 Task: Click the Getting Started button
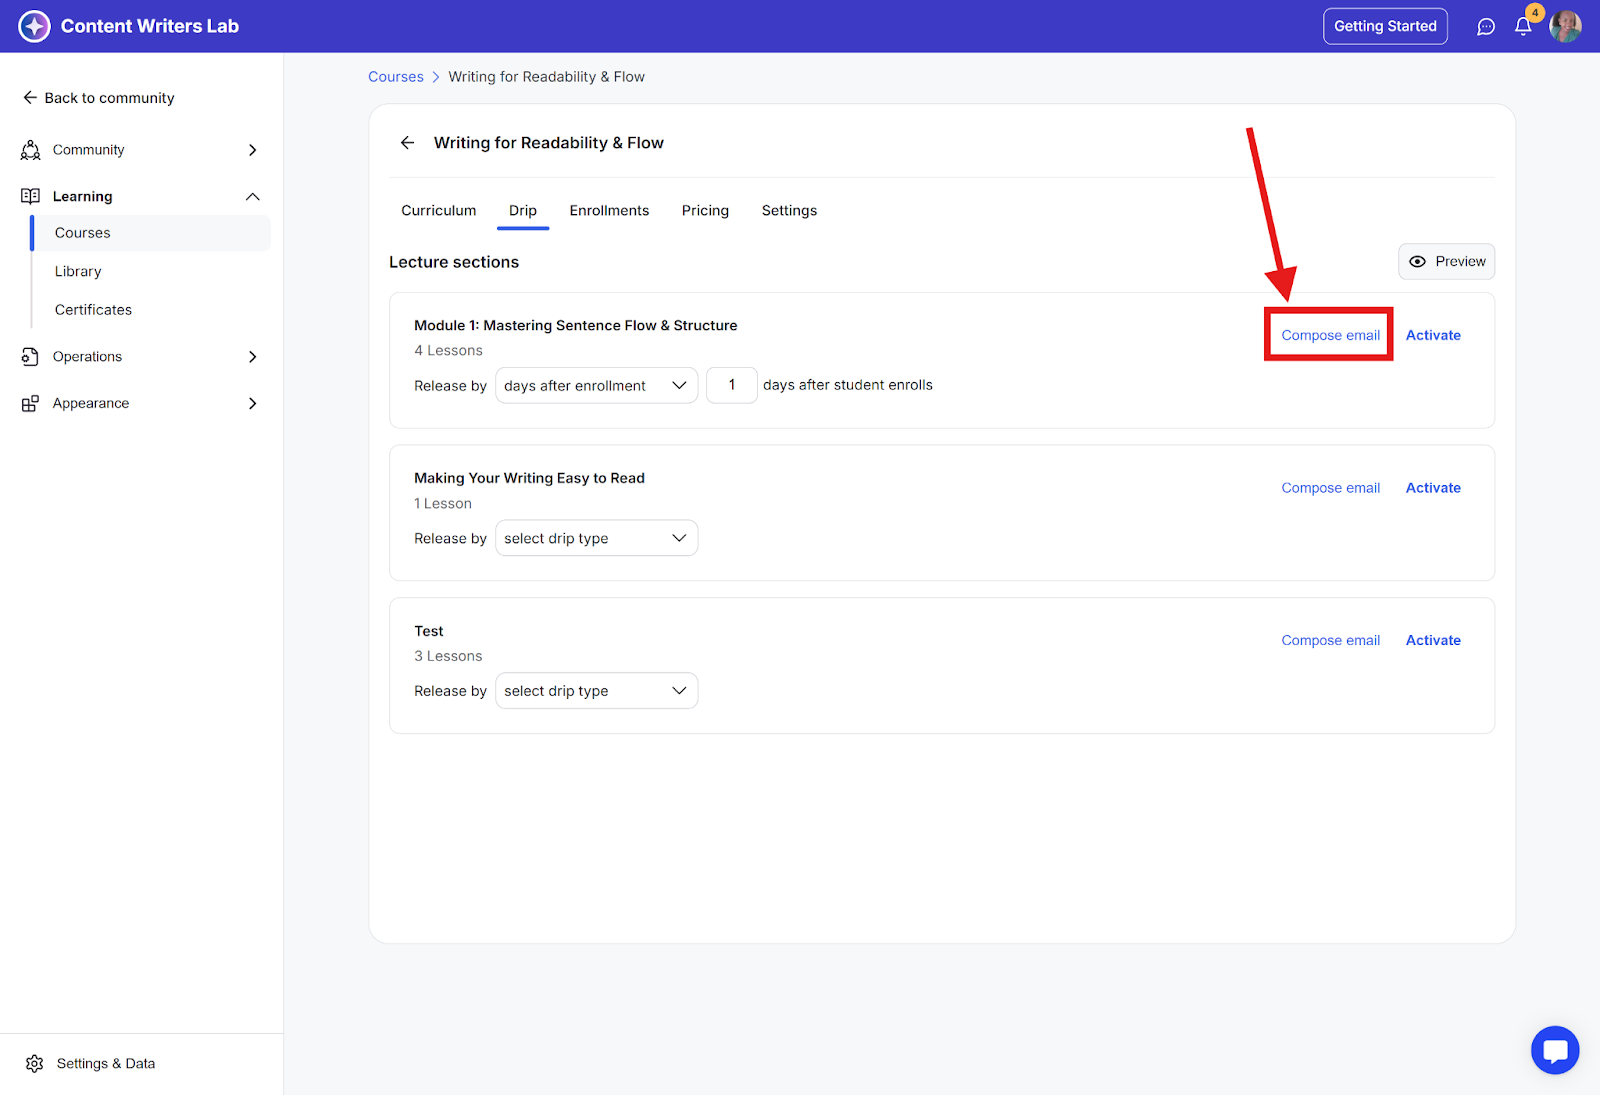coord(1385,27)
